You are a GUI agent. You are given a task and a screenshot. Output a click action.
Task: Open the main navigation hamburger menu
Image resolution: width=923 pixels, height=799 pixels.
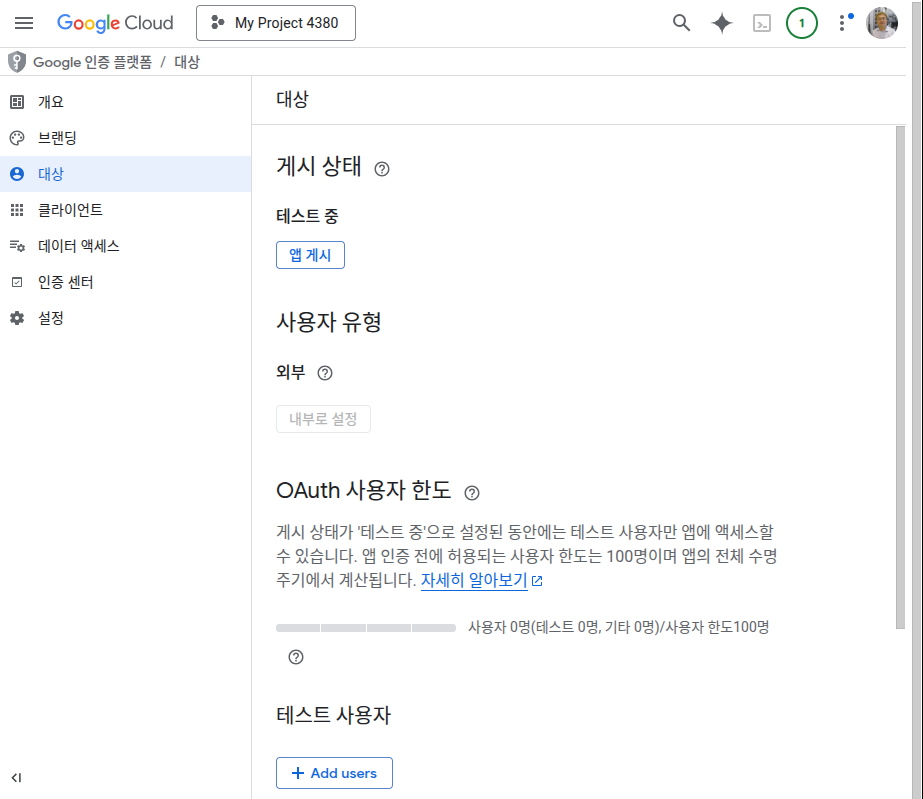pos(24,23)
